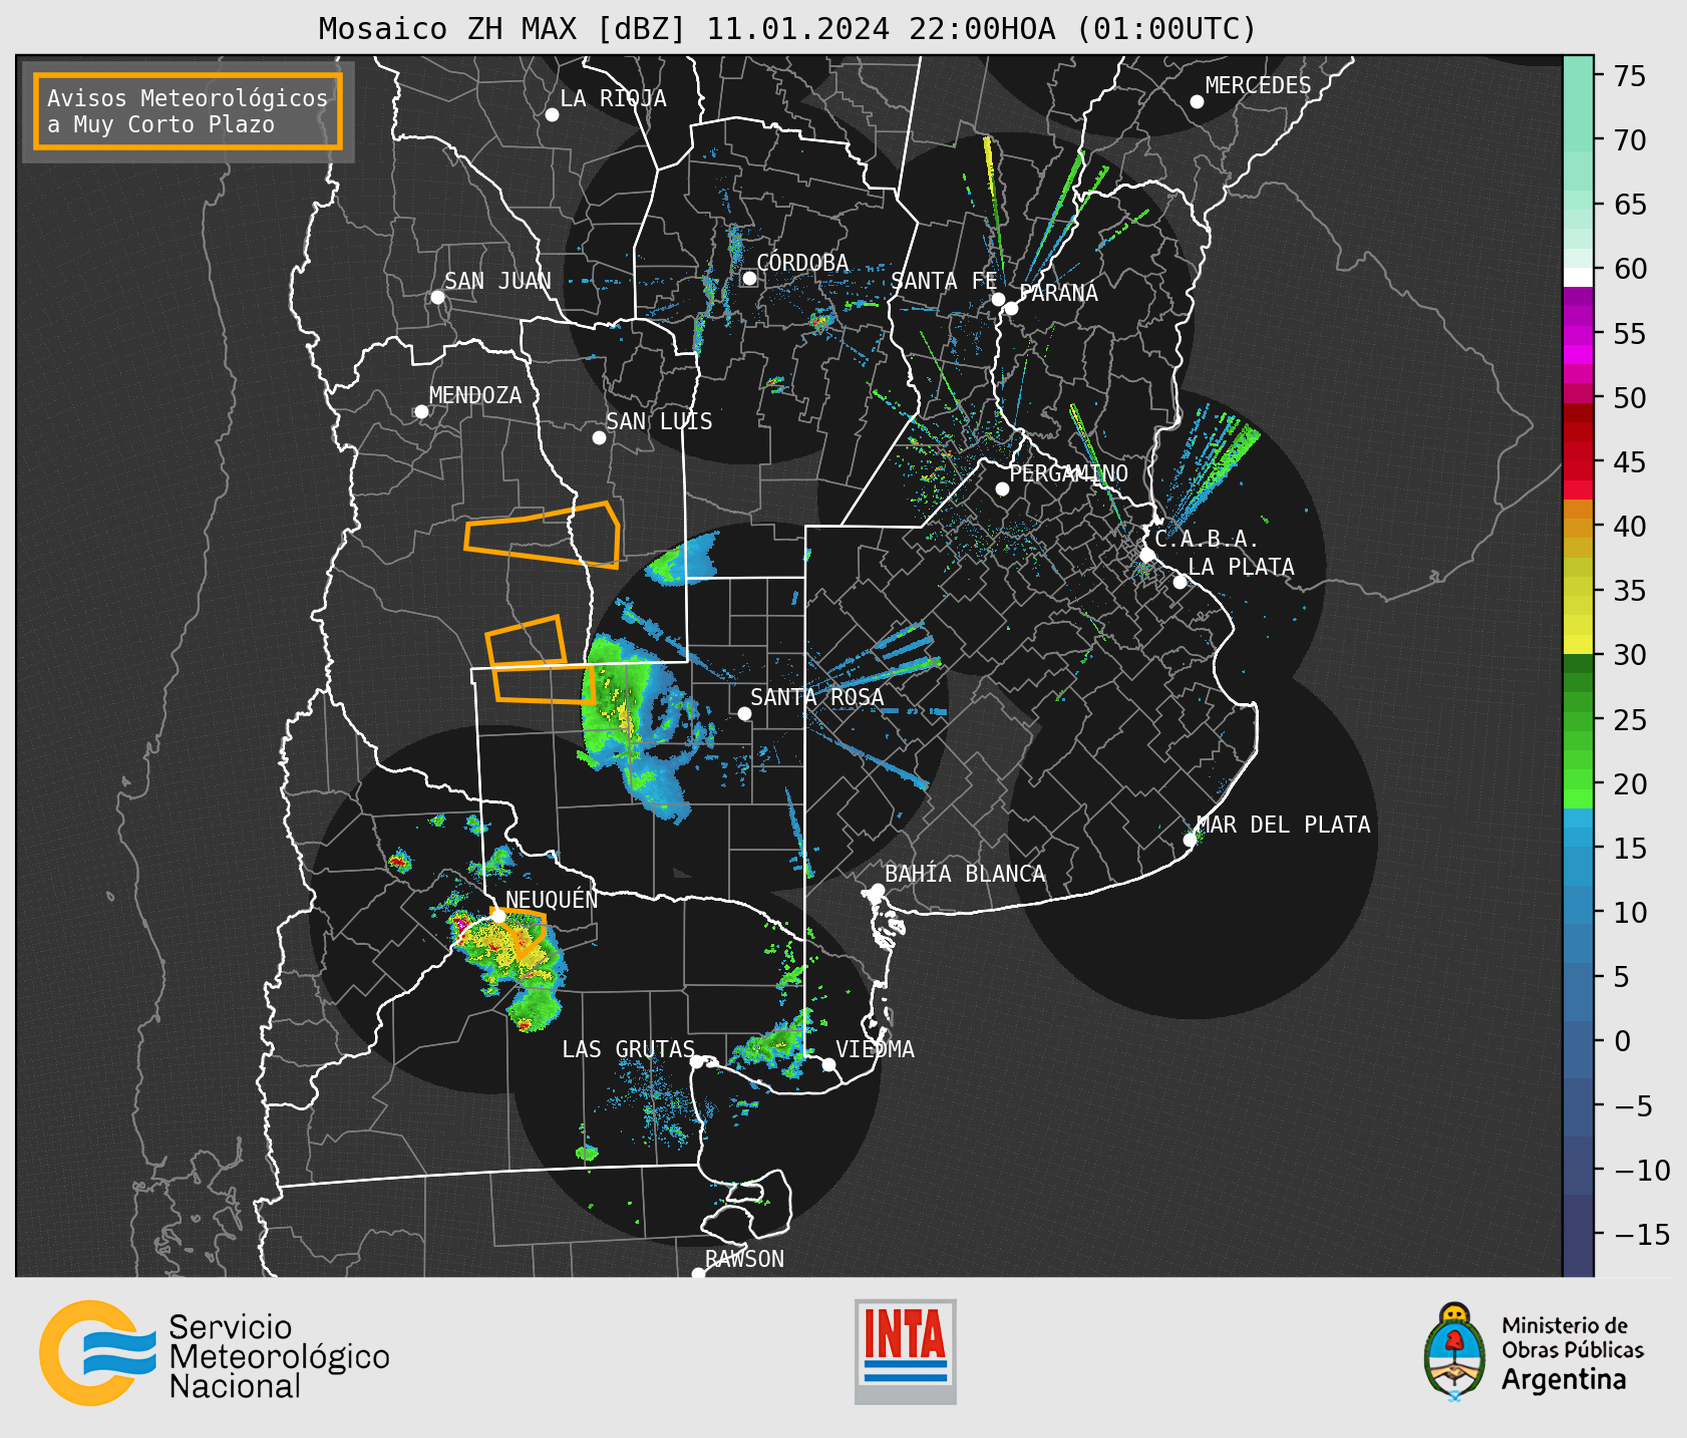The width and height of the screenshot is (1687, 1438).
Task: Click the Pergamino city marker dot
Action: coord(1002,489)
